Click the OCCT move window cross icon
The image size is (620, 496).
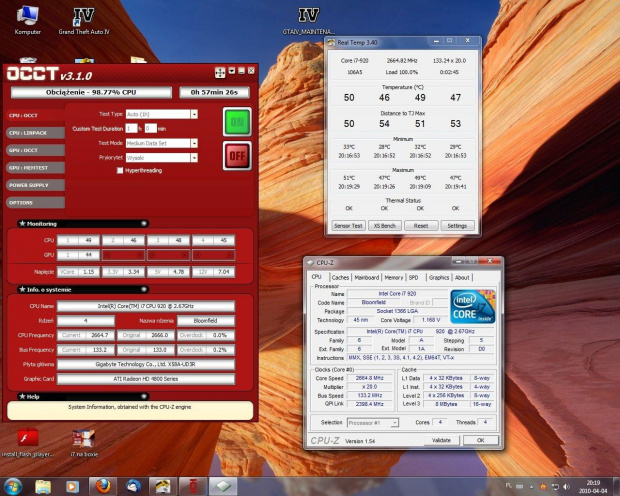(x=220, y=72)
